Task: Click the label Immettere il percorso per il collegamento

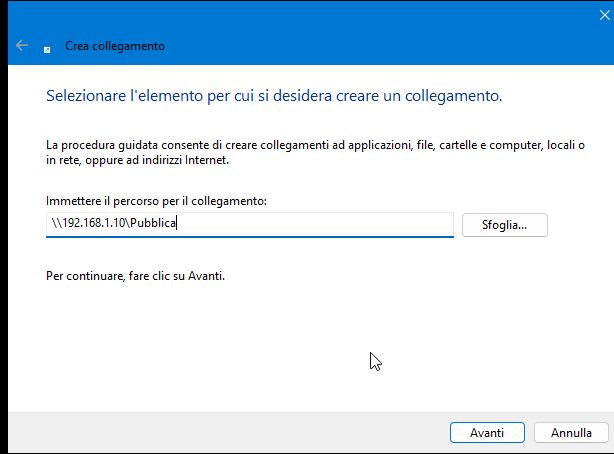Action: (156, 201)
